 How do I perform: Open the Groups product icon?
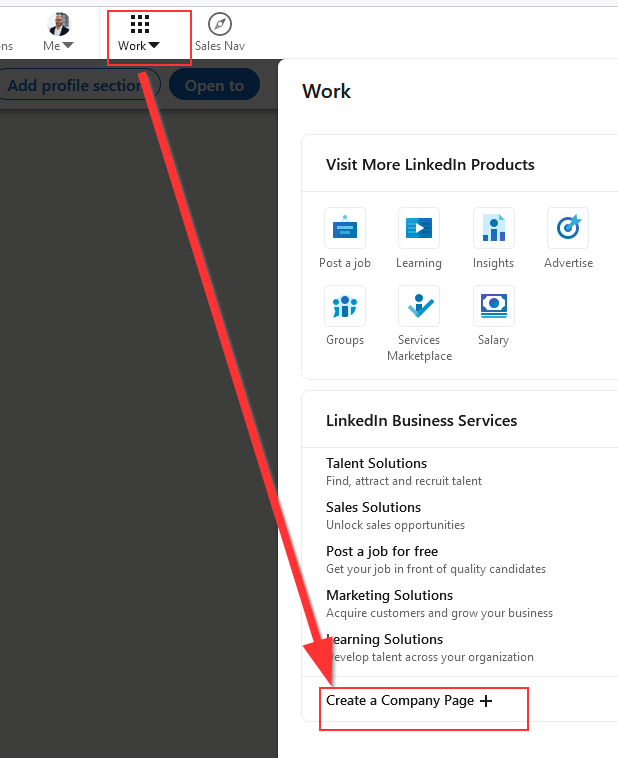[x=345, y=306]
